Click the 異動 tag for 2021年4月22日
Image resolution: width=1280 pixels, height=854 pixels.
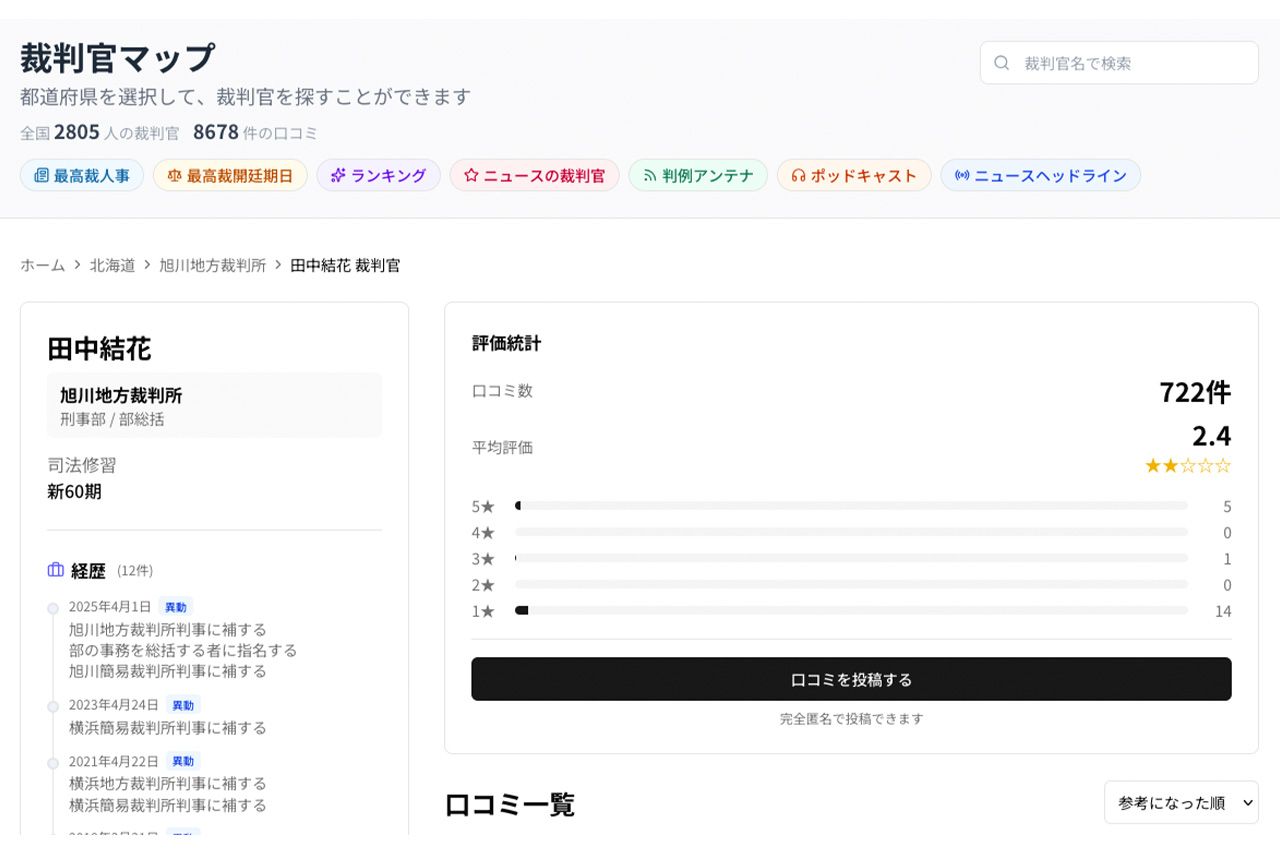point(182,761)
